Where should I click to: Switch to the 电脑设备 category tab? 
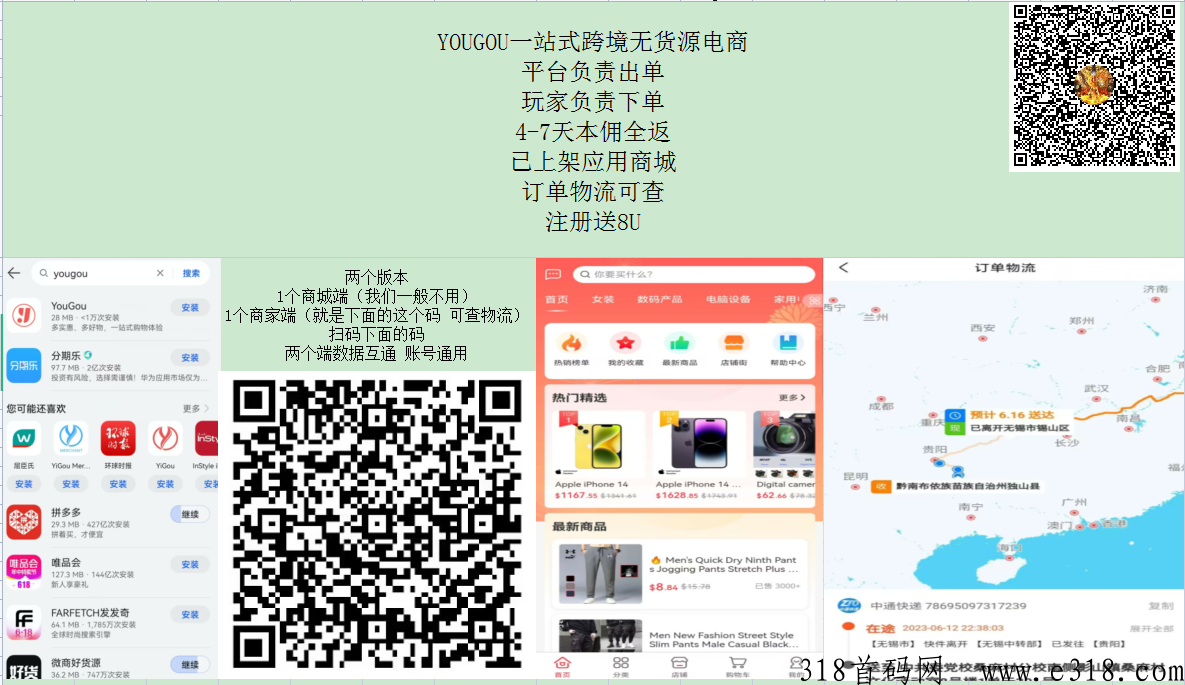tap(729, 299)
